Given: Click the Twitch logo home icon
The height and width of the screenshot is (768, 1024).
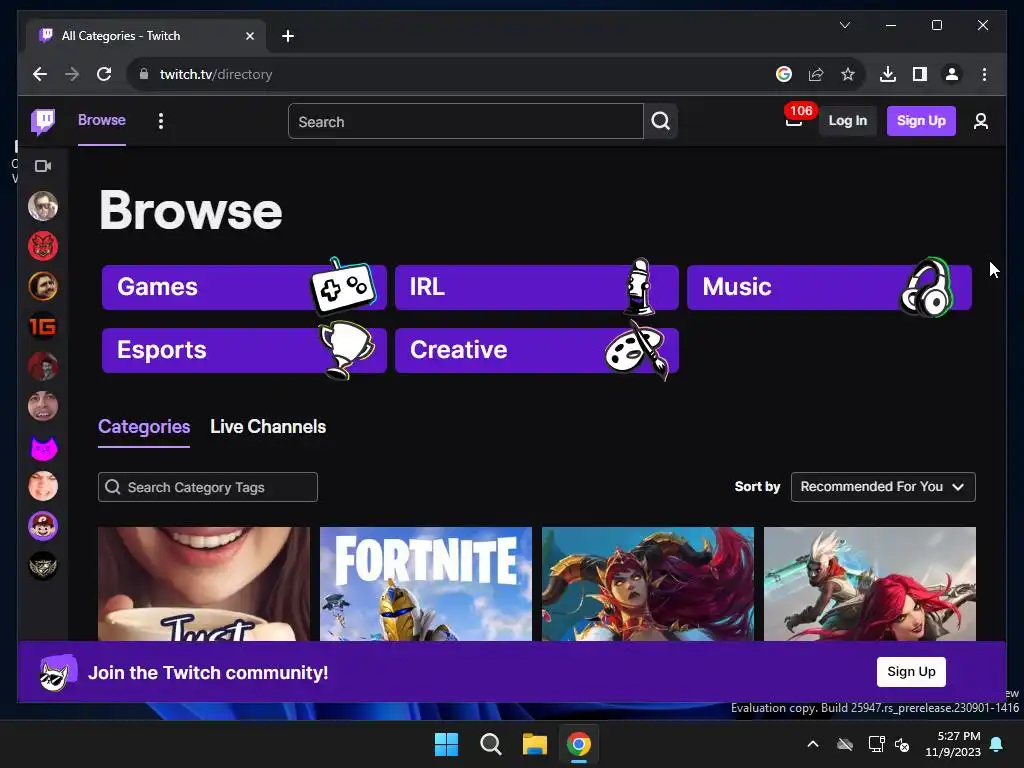Looking at the screenshot, I should click(x=43, y=121).
